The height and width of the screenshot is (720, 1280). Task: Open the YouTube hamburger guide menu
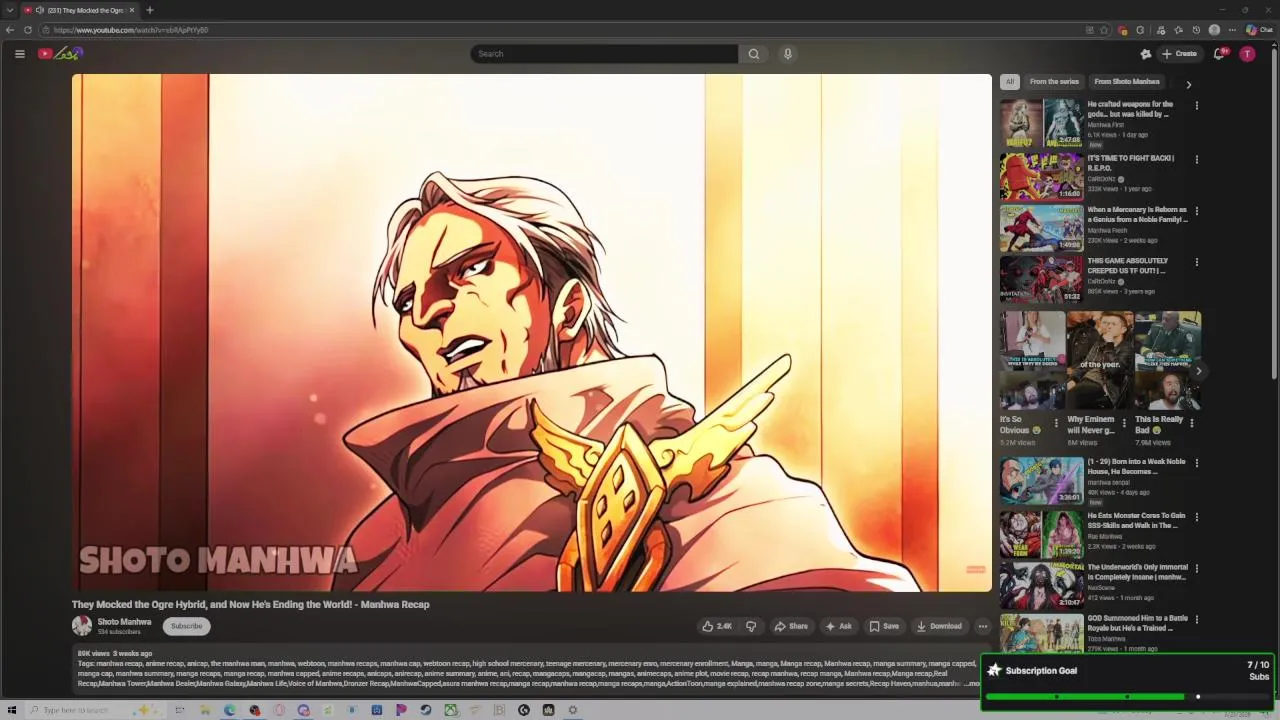click(x=19, y=54)
